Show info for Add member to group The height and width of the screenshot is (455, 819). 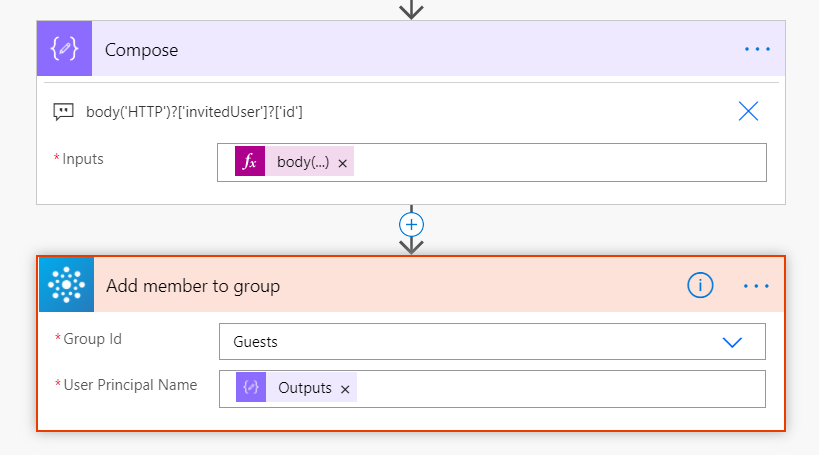point(700,286)
